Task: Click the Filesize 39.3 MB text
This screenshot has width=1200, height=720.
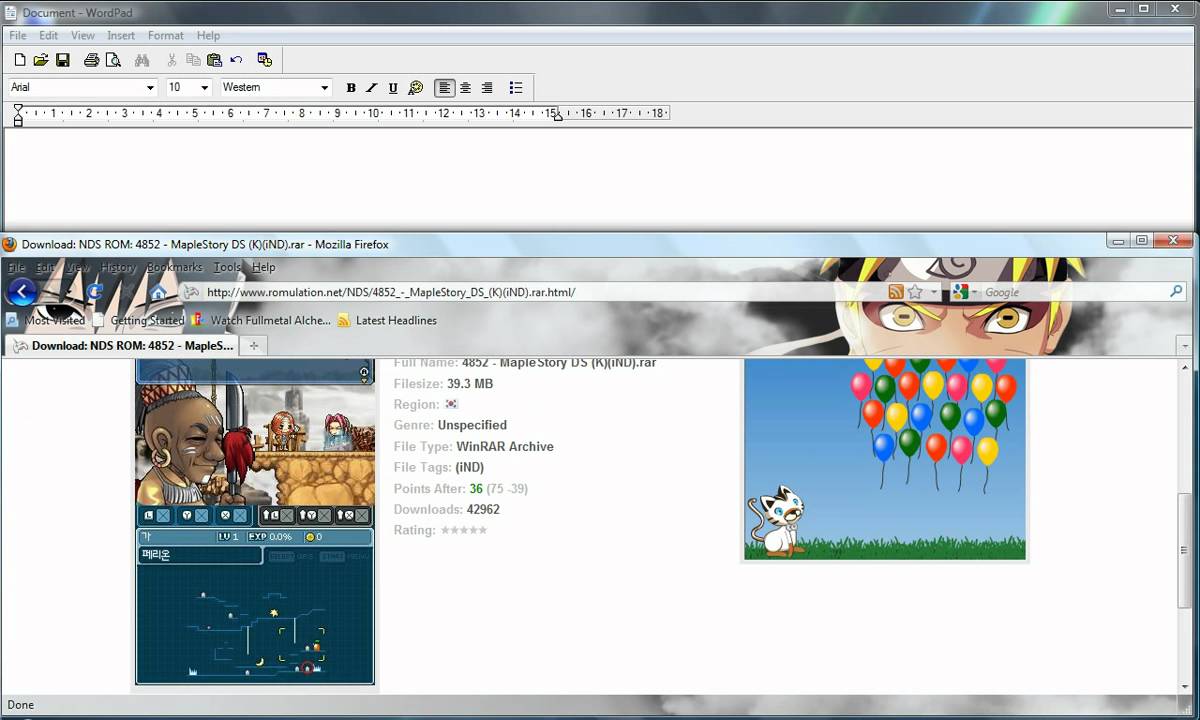Action: [443, 384]
